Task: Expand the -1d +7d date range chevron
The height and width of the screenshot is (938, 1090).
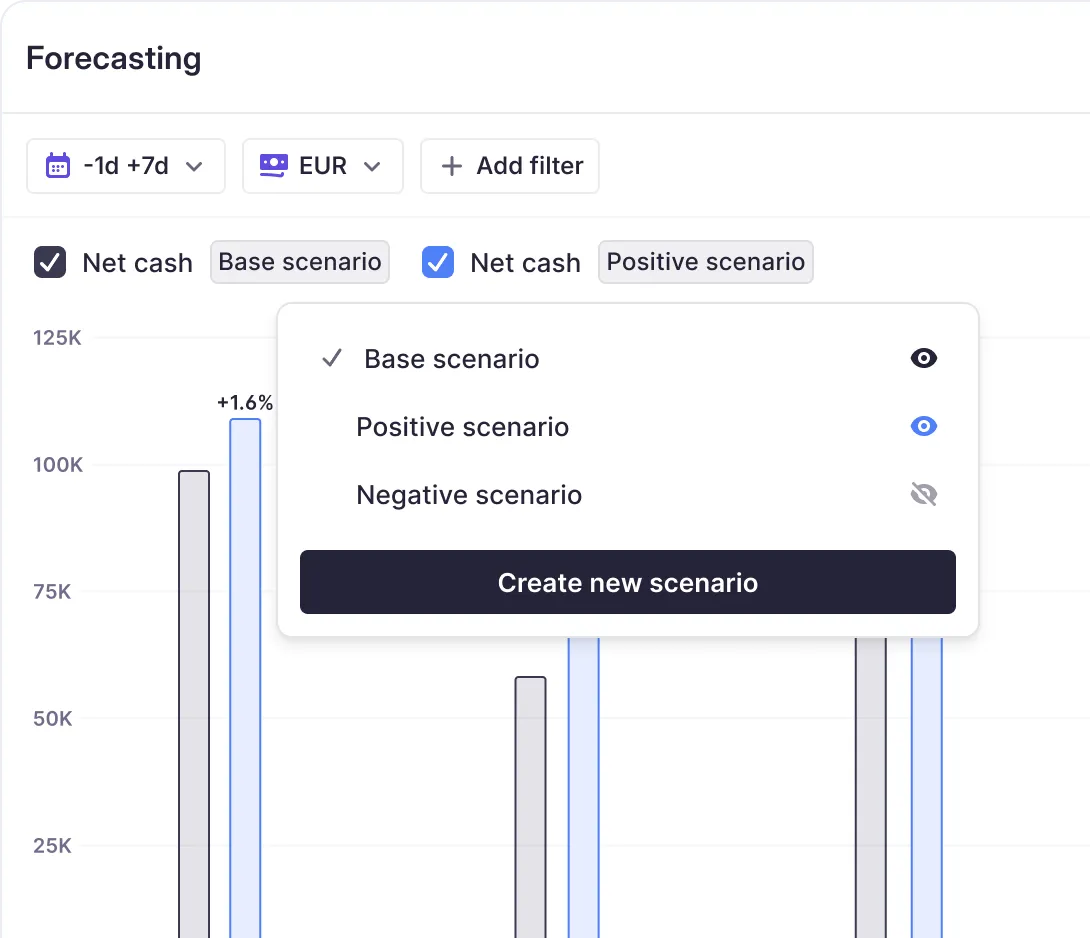Action: tap(195, 166)
